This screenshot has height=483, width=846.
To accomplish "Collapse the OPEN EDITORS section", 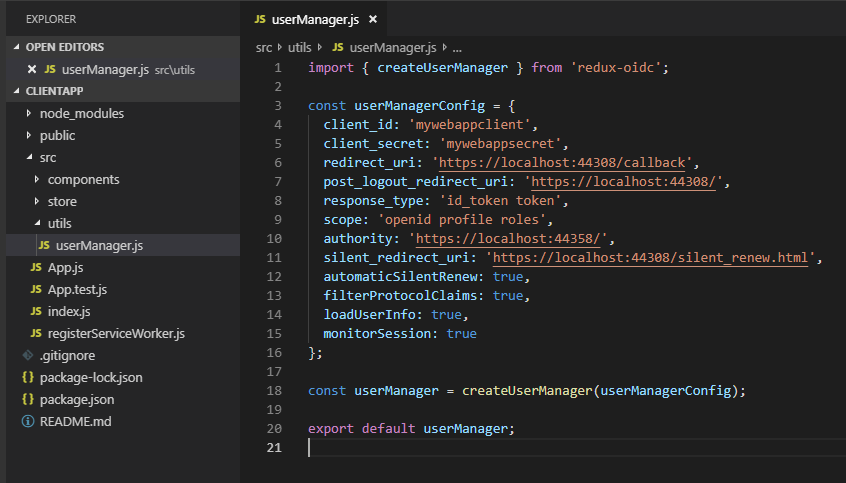I will click(17, 47).
